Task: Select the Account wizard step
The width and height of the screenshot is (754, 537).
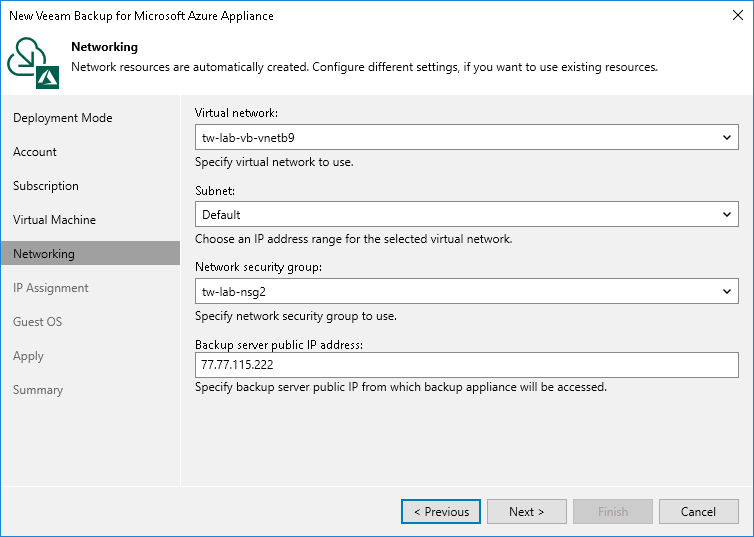Action: point(35,152)
